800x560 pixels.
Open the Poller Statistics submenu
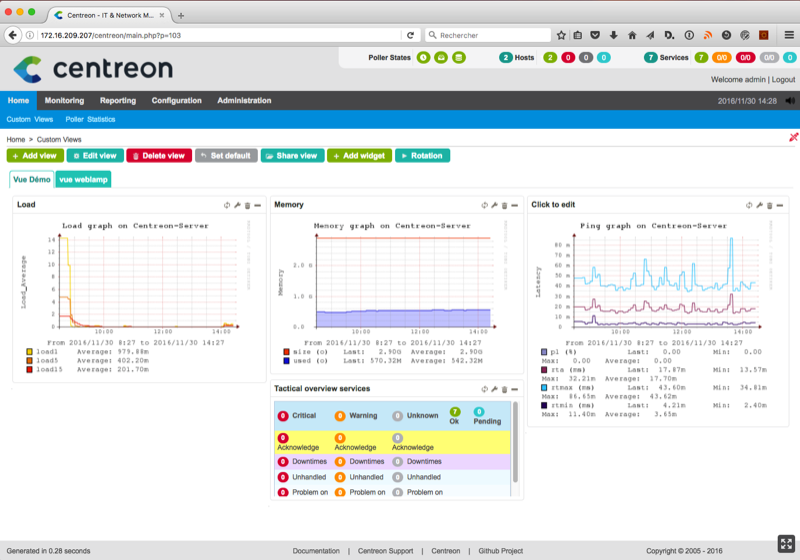click(90, 119)
